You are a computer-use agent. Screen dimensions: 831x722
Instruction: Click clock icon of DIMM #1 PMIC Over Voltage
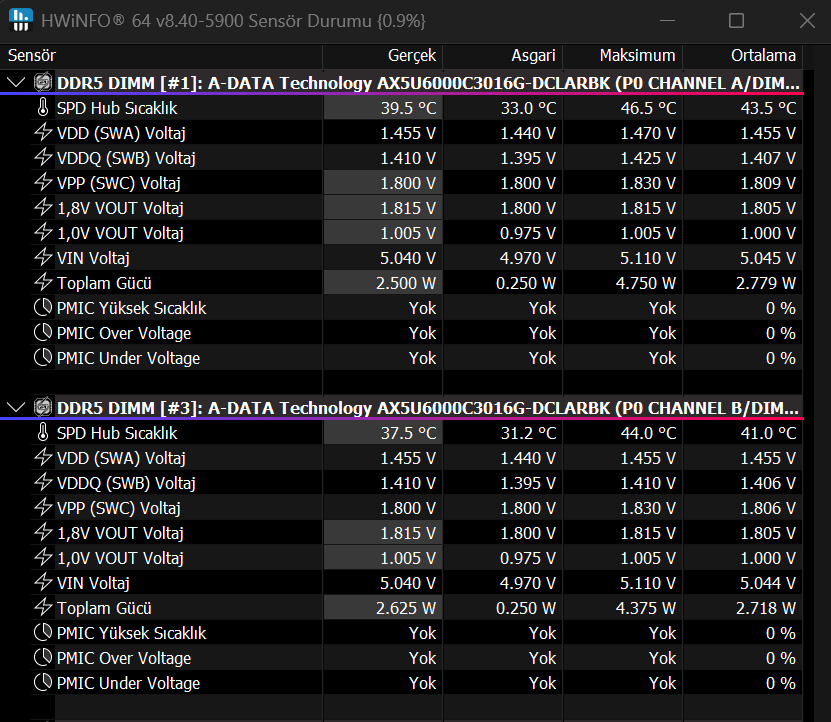tap(43, 332)
